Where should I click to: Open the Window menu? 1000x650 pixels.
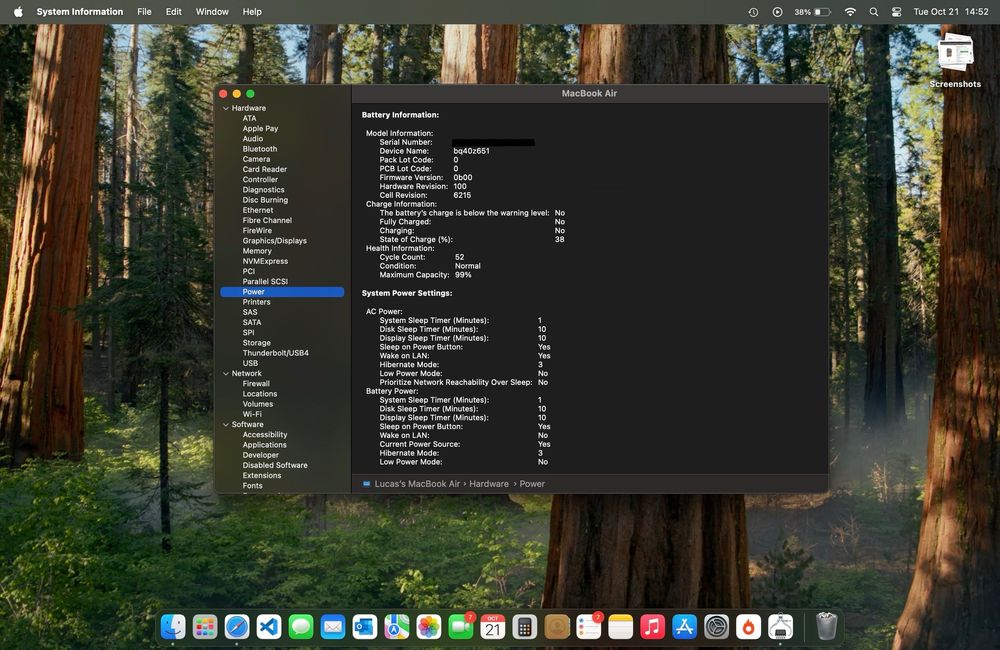coord(212,11)
